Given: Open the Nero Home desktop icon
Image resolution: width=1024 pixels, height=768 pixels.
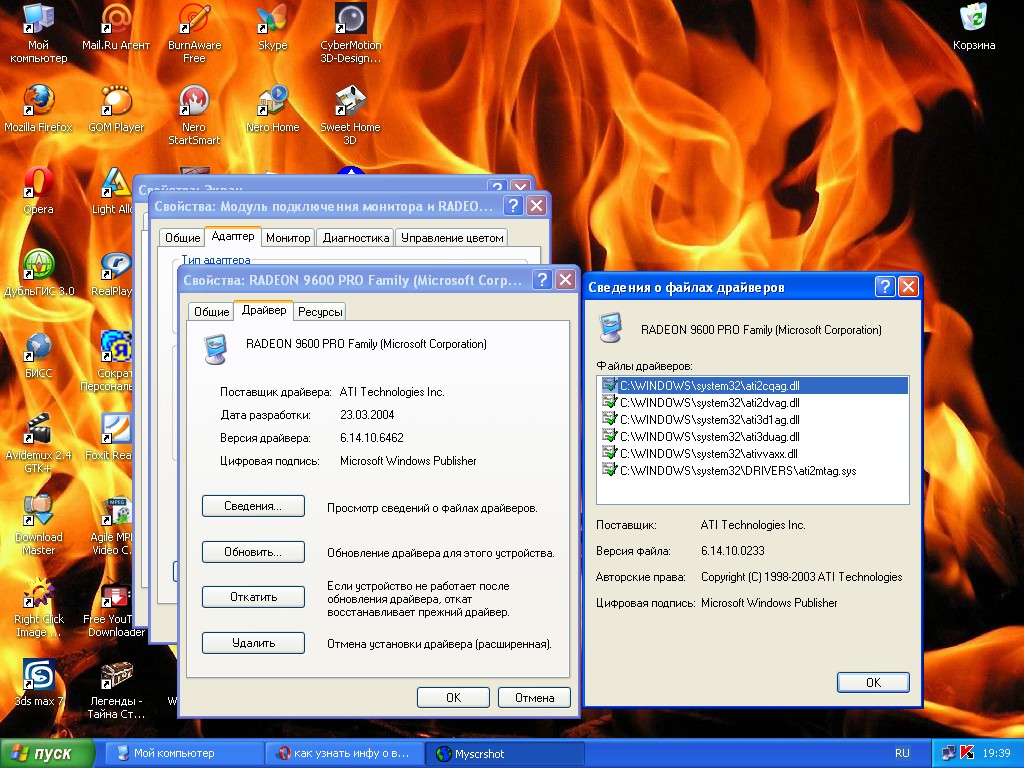Looking at the screenshot, I should 272,109.
